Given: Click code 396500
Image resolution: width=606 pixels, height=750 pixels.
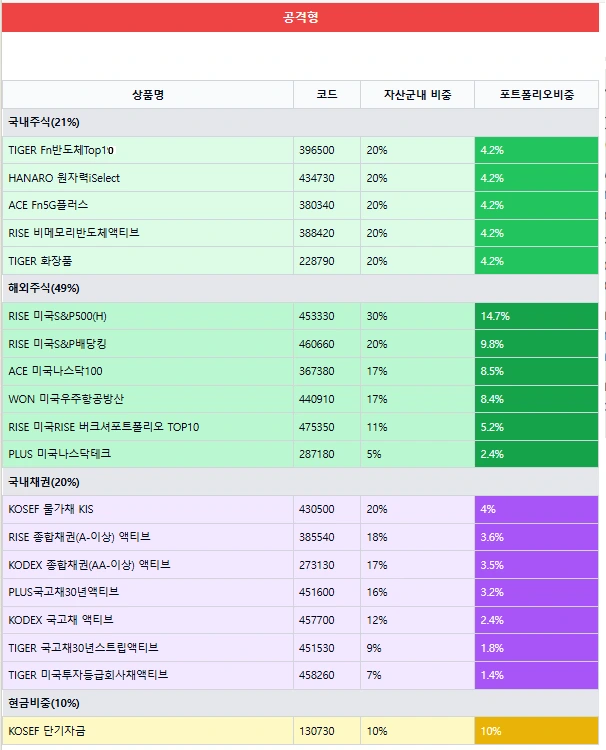Looking at the screenshot, I should (x=317, y=150).
